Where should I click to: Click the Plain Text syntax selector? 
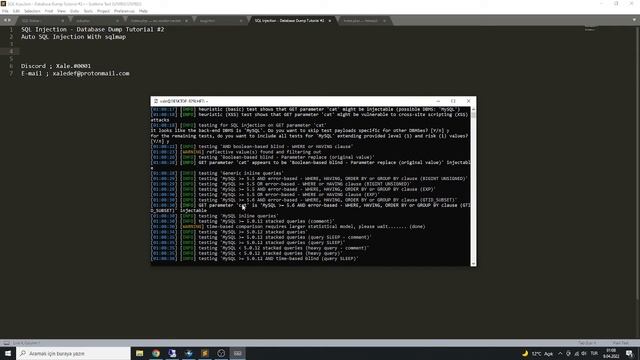[621, 343]
